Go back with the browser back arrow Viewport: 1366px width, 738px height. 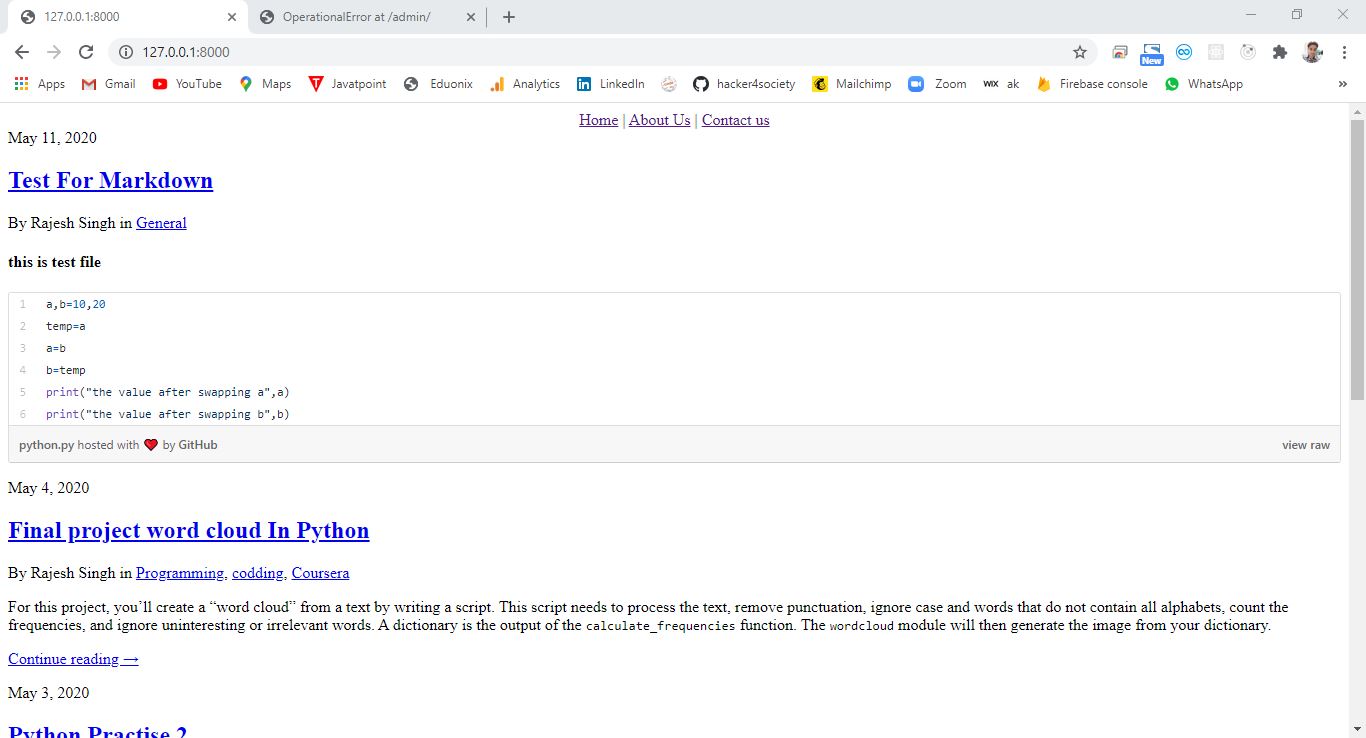[x=22, y=52]
